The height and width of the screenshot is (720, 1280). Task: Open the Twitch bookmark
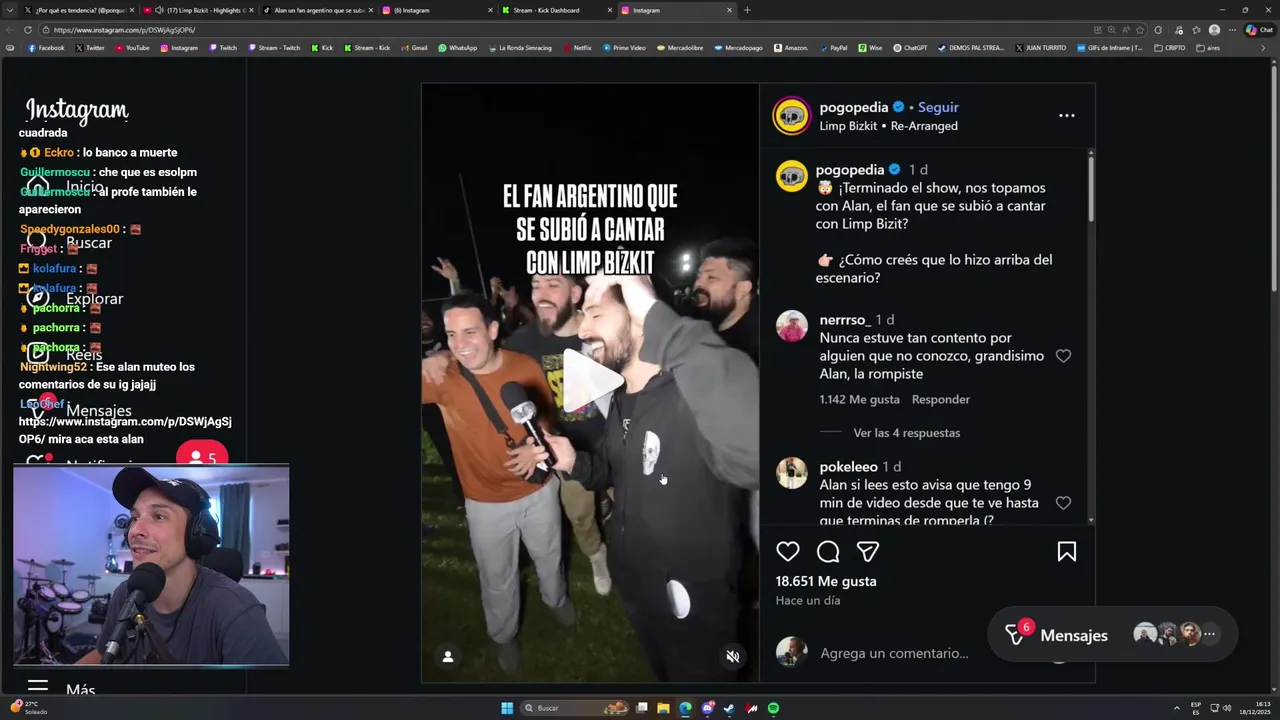coord(223,48)
